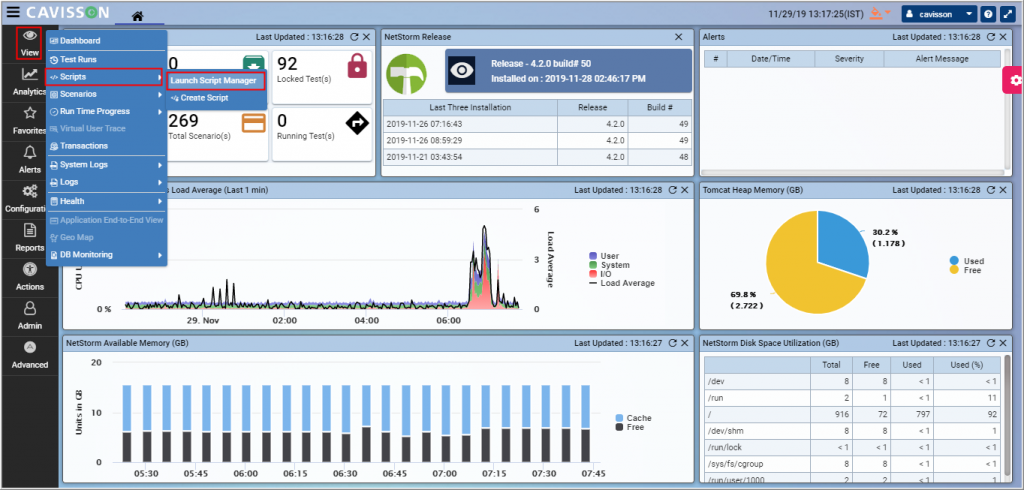
Task: Toggle full screen with the expand arrows icon
Action: pos(1006,14)
